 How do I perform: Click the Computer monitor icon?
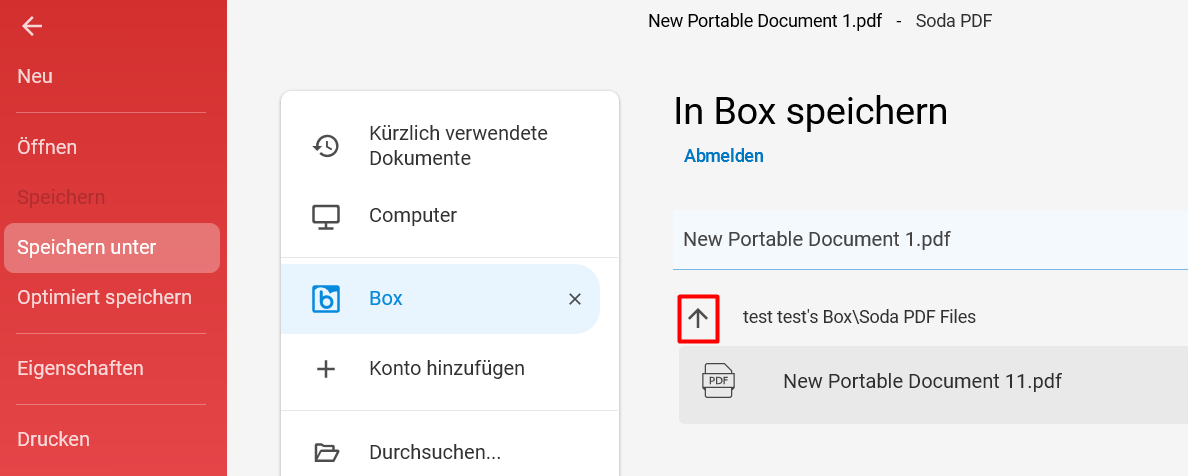tap(326, 216)
